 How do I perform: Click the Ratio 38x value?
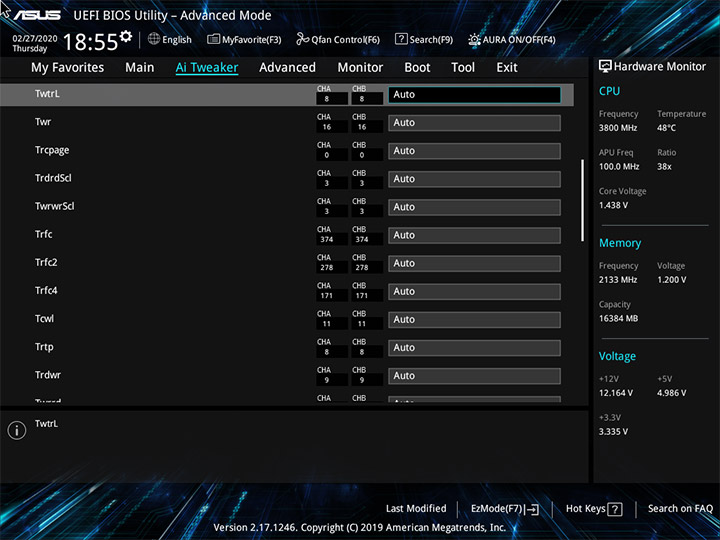[x=664, y=166]
